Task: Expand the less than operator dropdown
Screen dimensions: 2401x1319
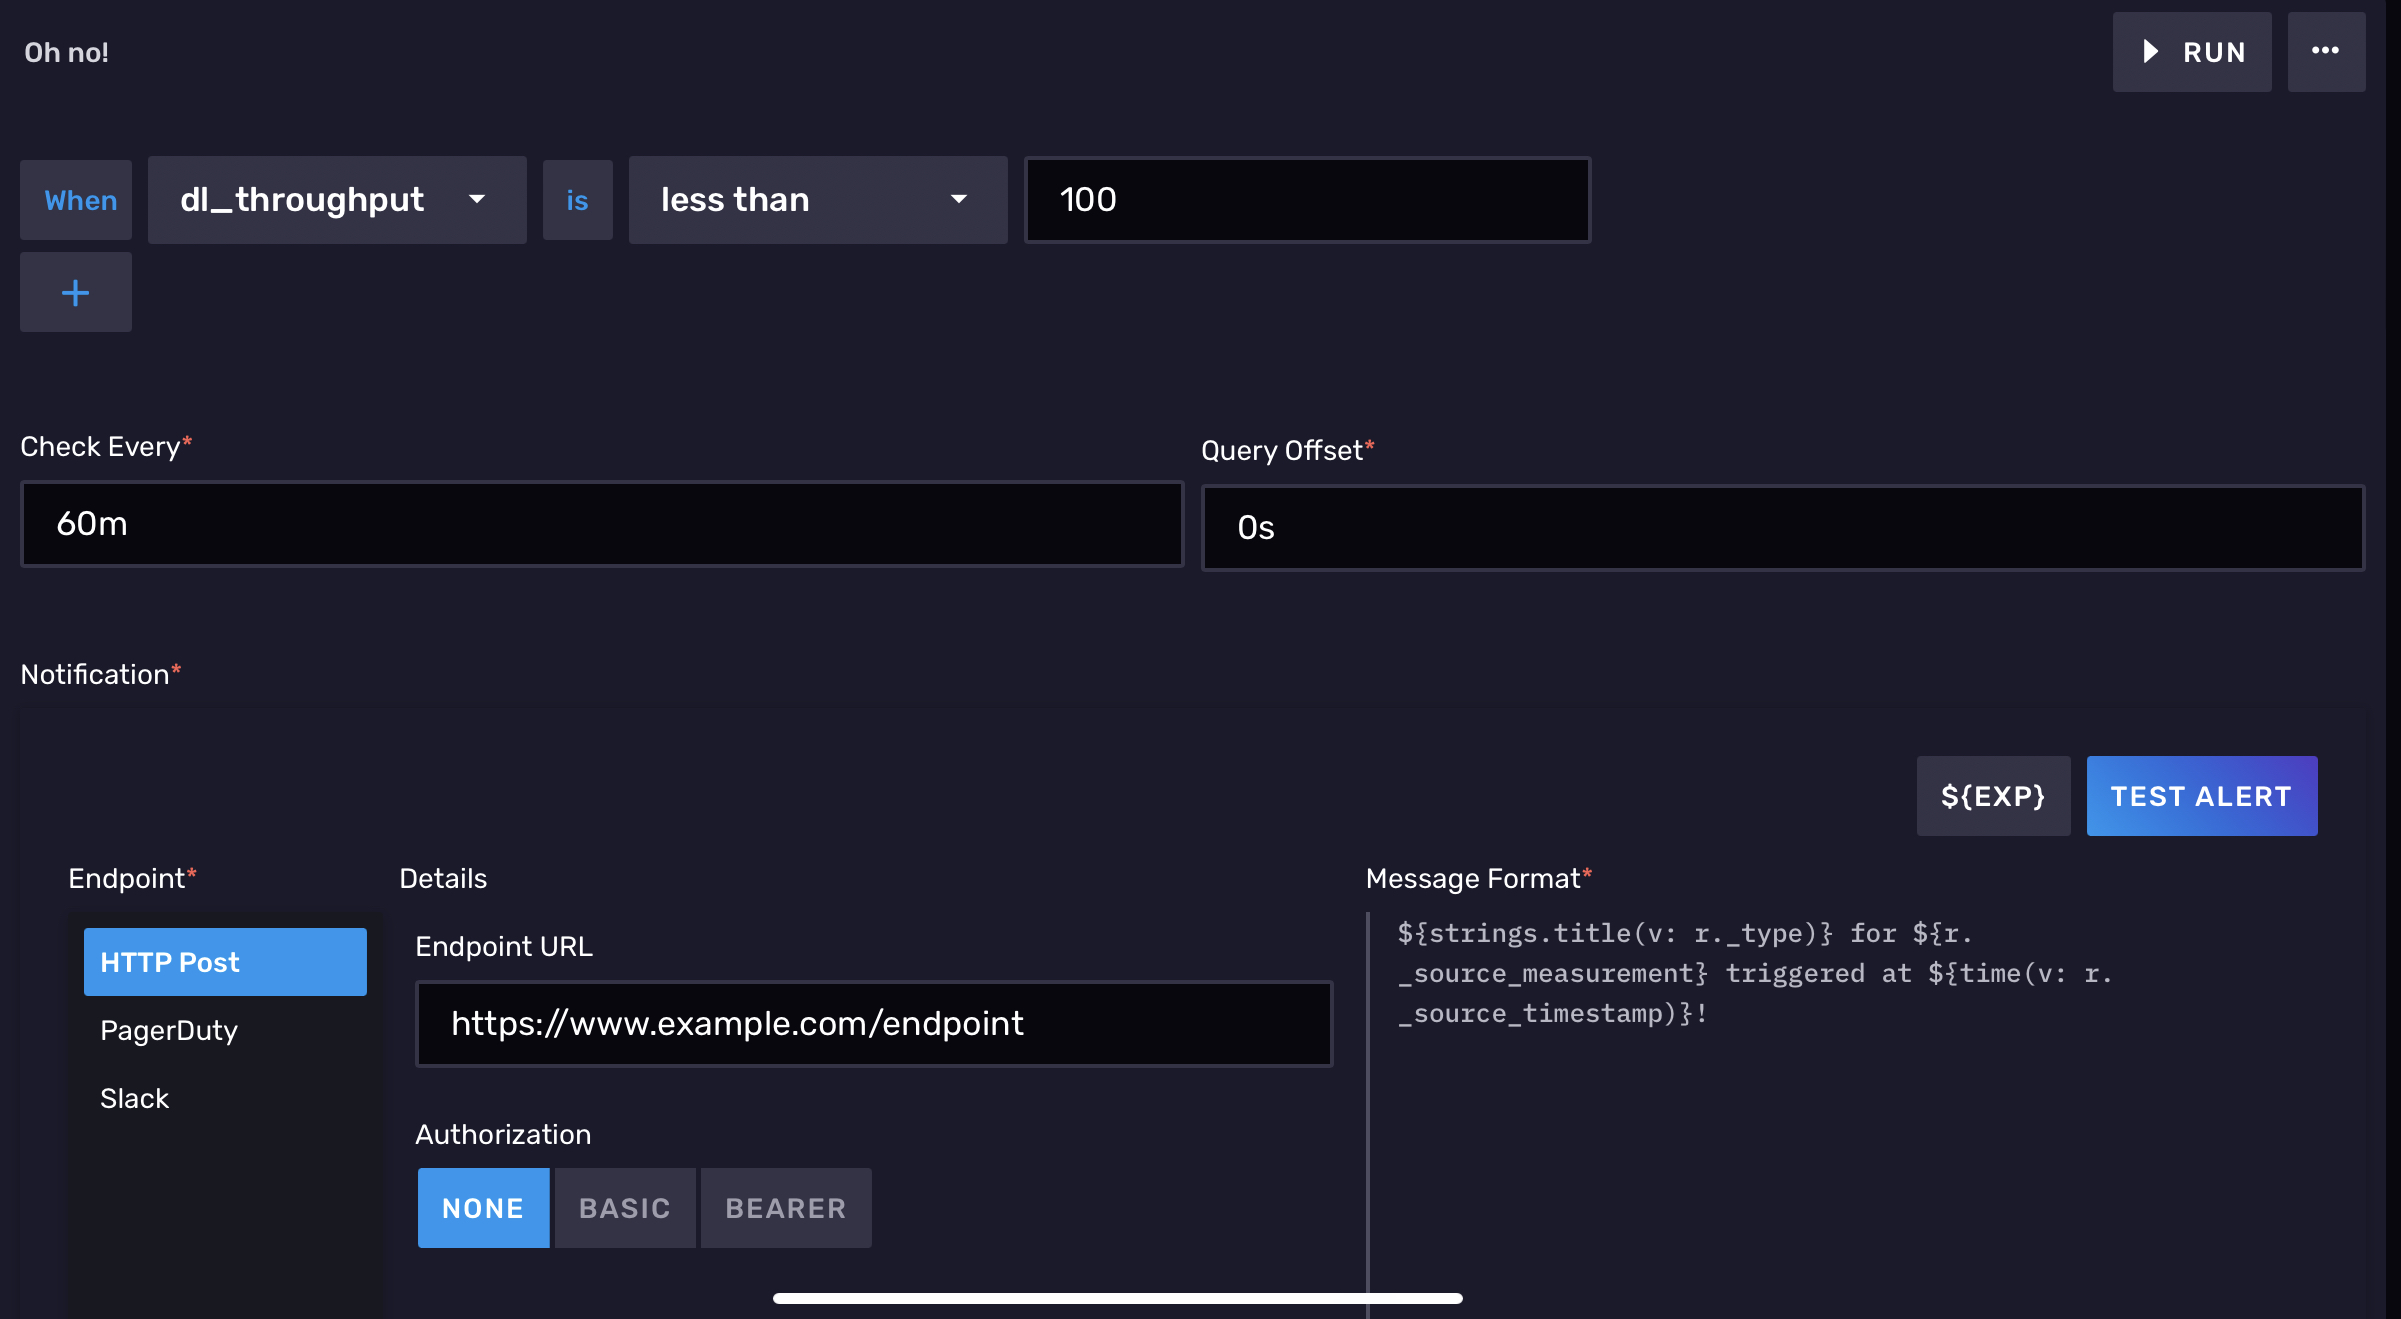Action: click(817, 200)
